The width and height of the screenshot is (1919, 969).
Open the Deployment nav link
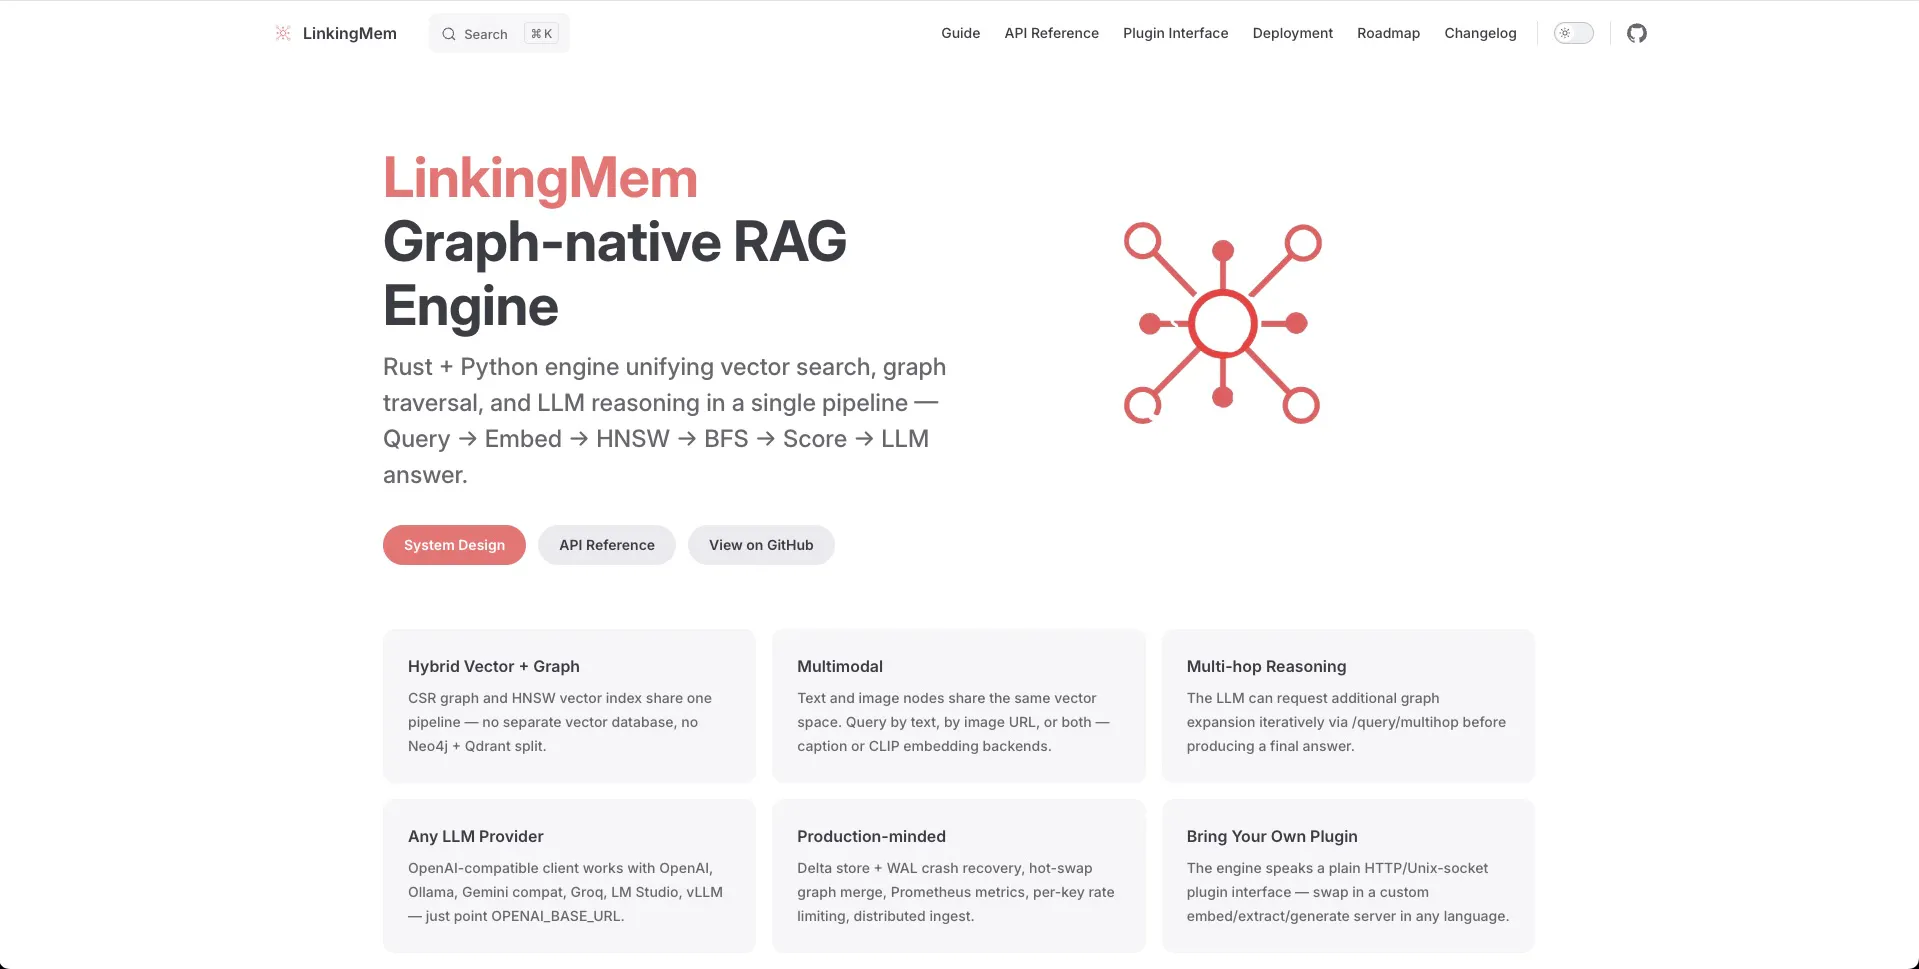point(1292,33)
